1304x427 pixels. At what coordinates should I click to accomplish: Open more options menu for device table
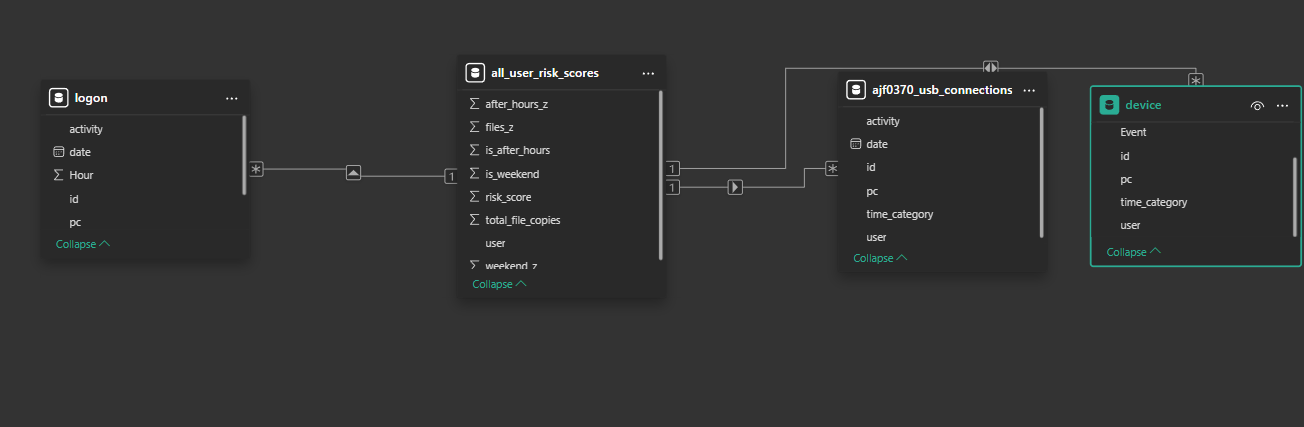1282,105
